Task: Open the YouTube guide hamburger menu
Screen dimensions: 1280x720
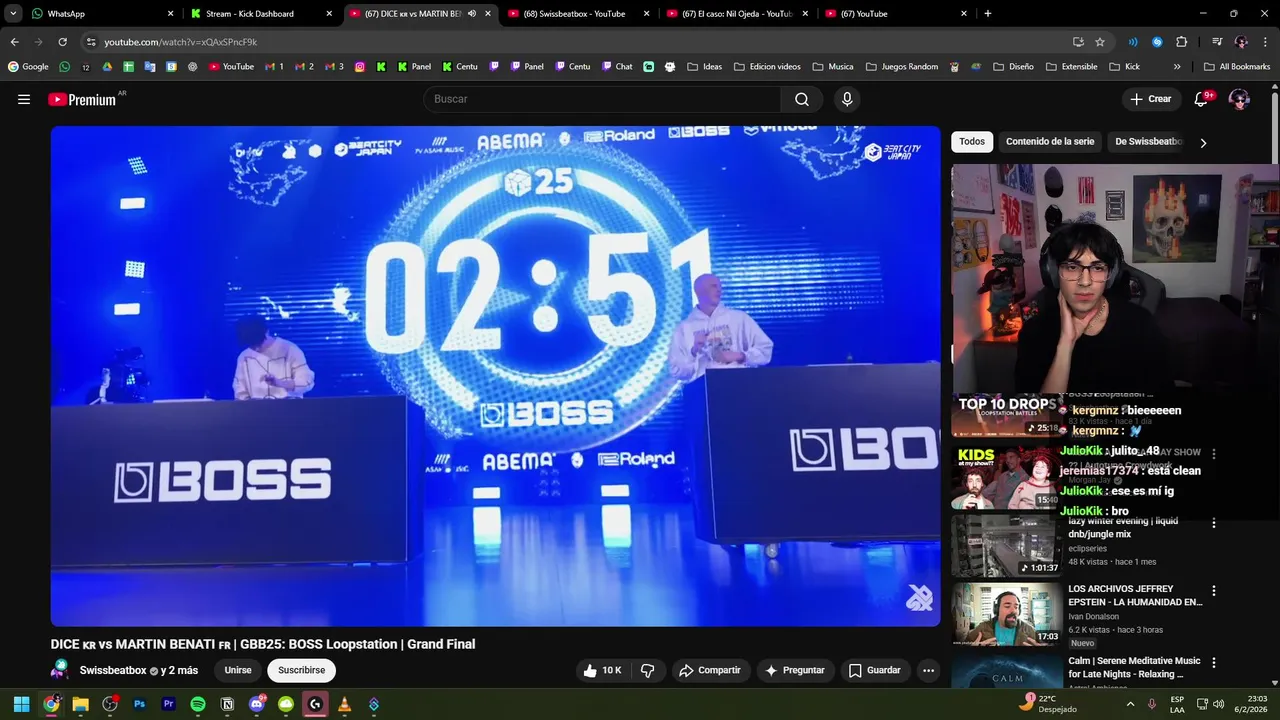Action: tap(24, 99)
